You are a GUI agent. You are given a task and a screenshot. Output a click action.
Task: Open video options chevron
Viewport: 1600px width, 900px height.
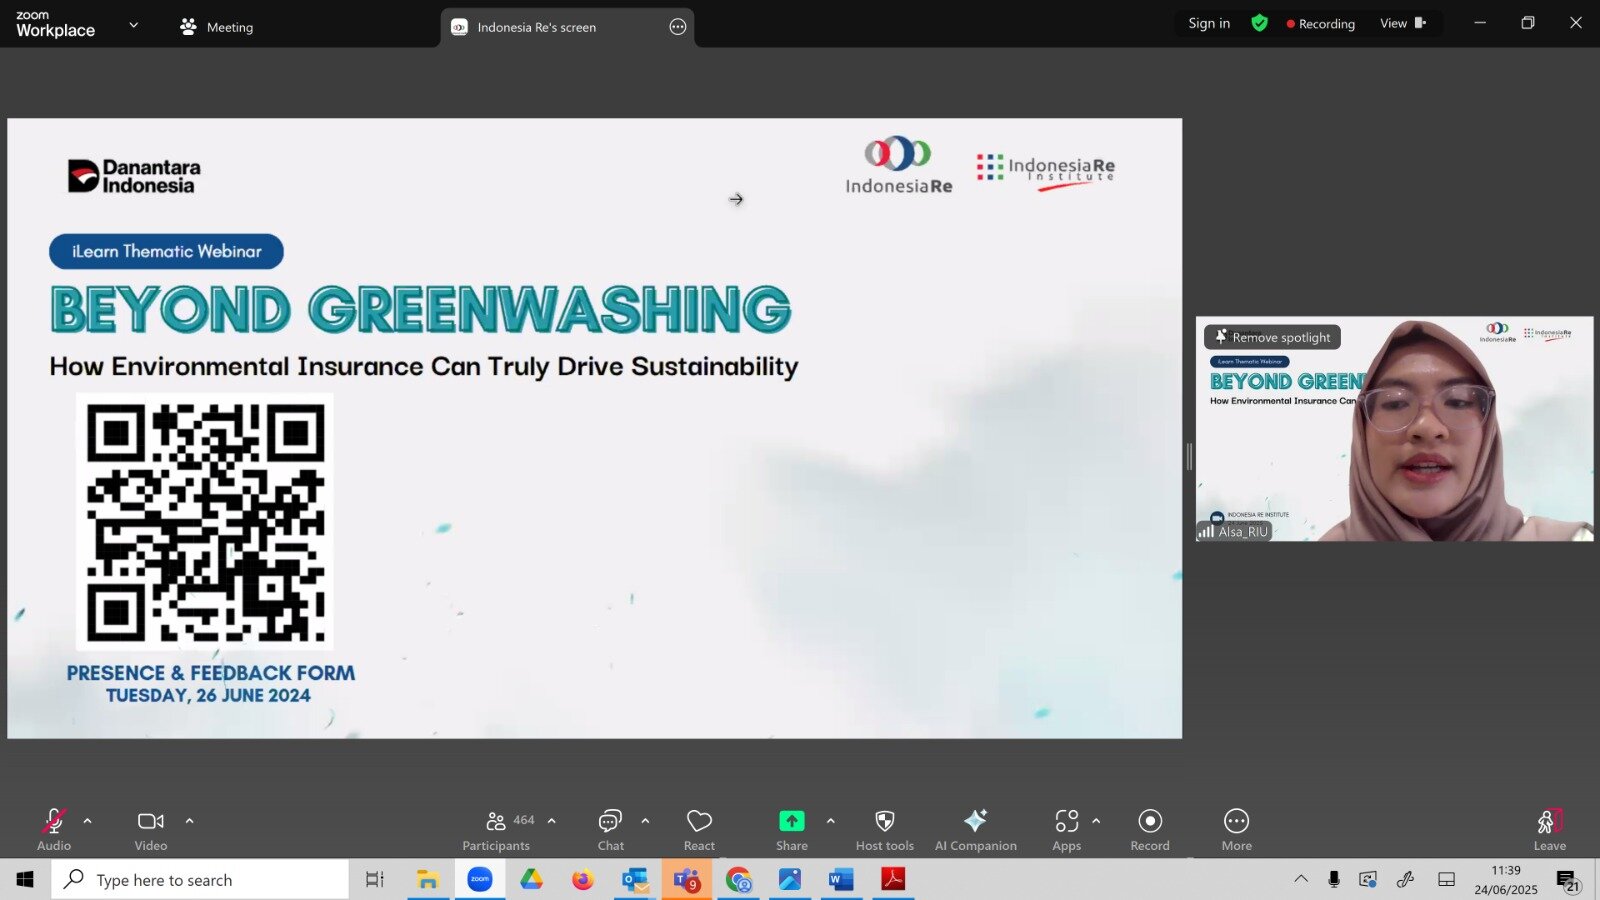pos(189,821)
